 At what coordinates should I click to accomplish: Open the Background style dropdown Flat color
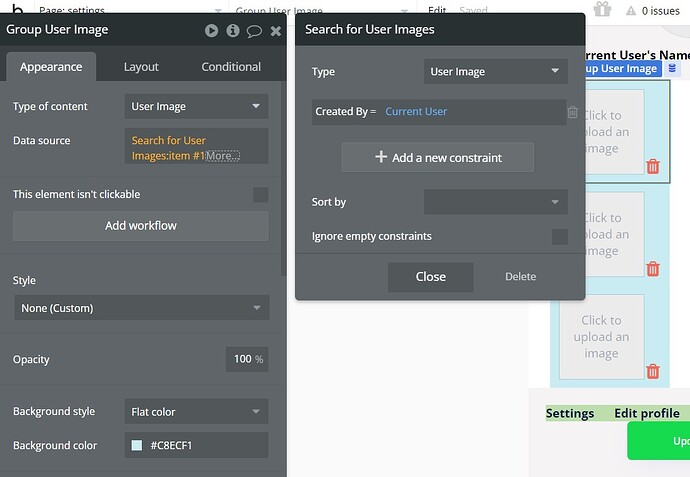point(196,411)
